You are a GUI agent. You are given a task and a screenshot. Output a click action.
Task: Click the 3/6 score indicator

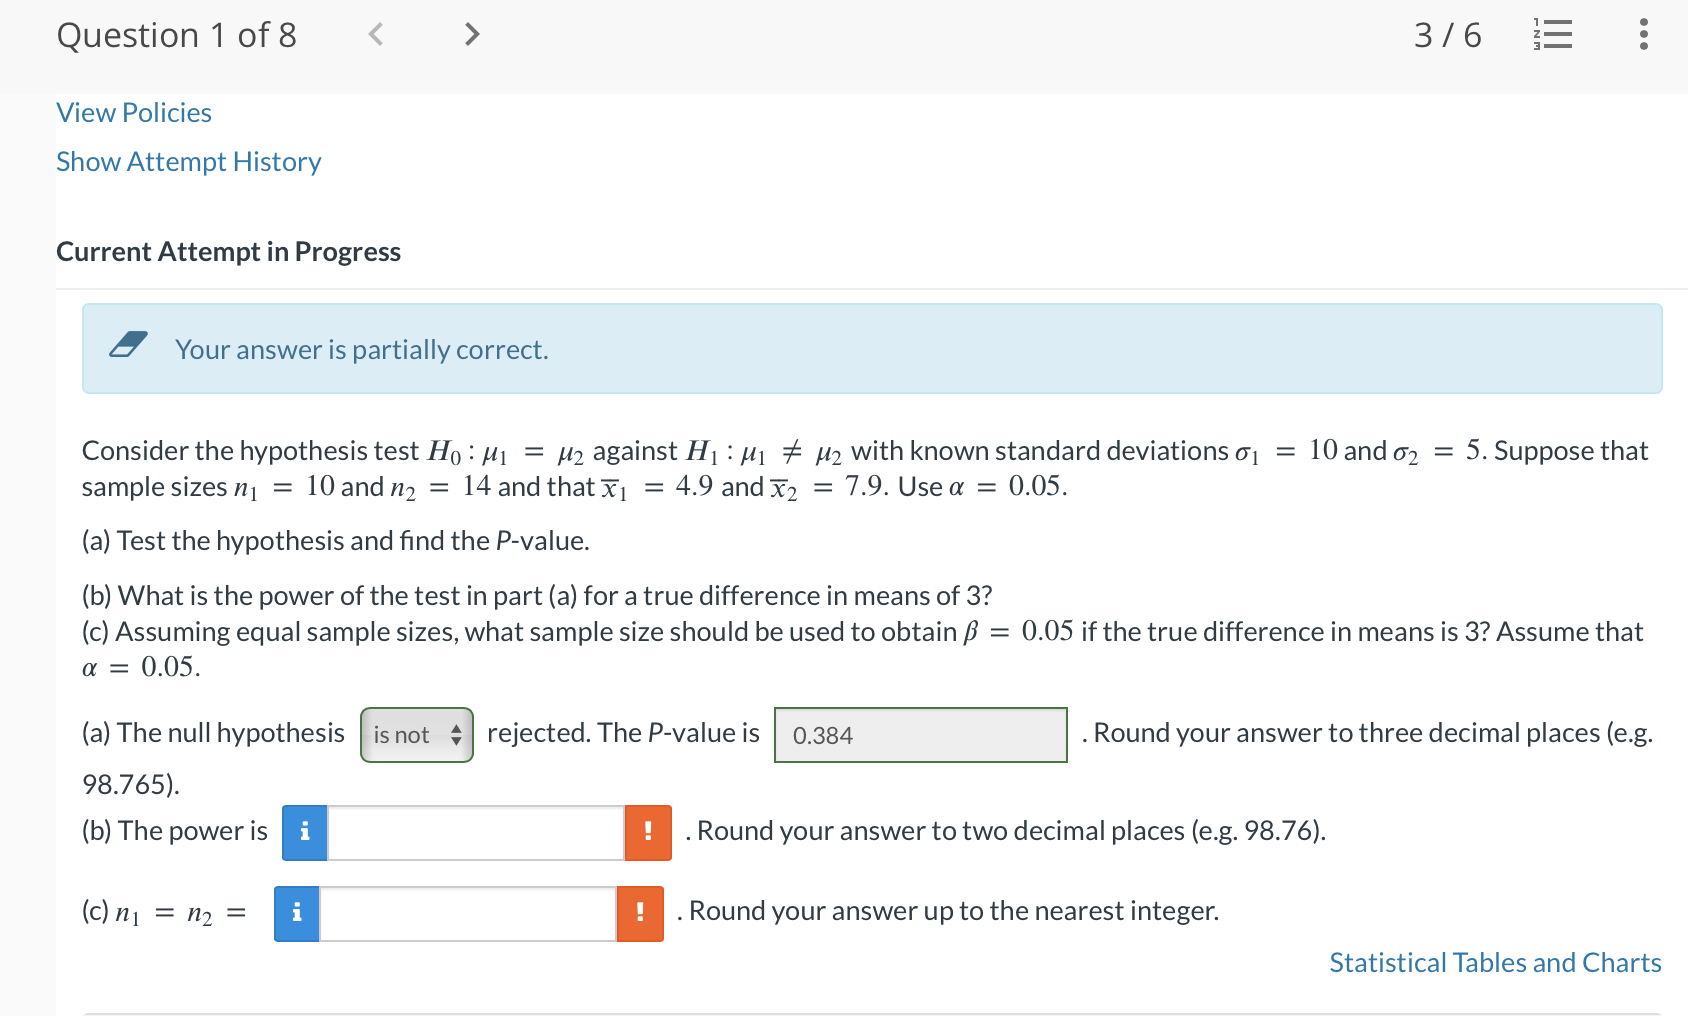(1447, 33)
